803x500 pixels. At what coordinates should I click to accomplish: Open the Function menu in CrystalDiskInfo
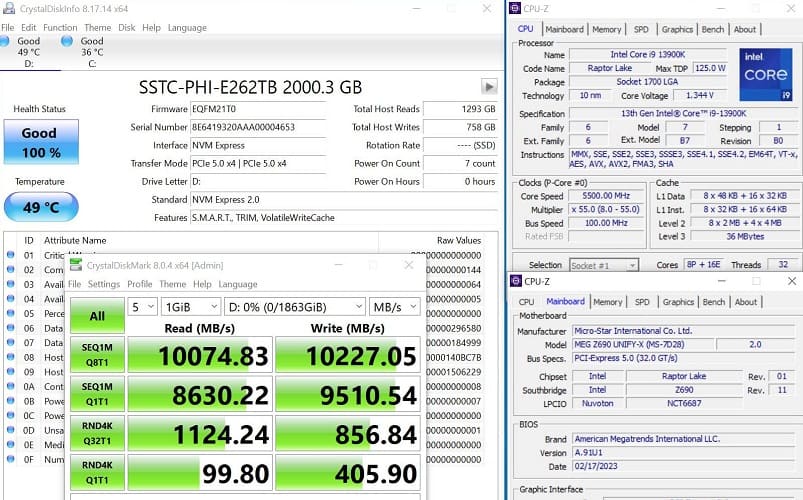click(60, 28)
